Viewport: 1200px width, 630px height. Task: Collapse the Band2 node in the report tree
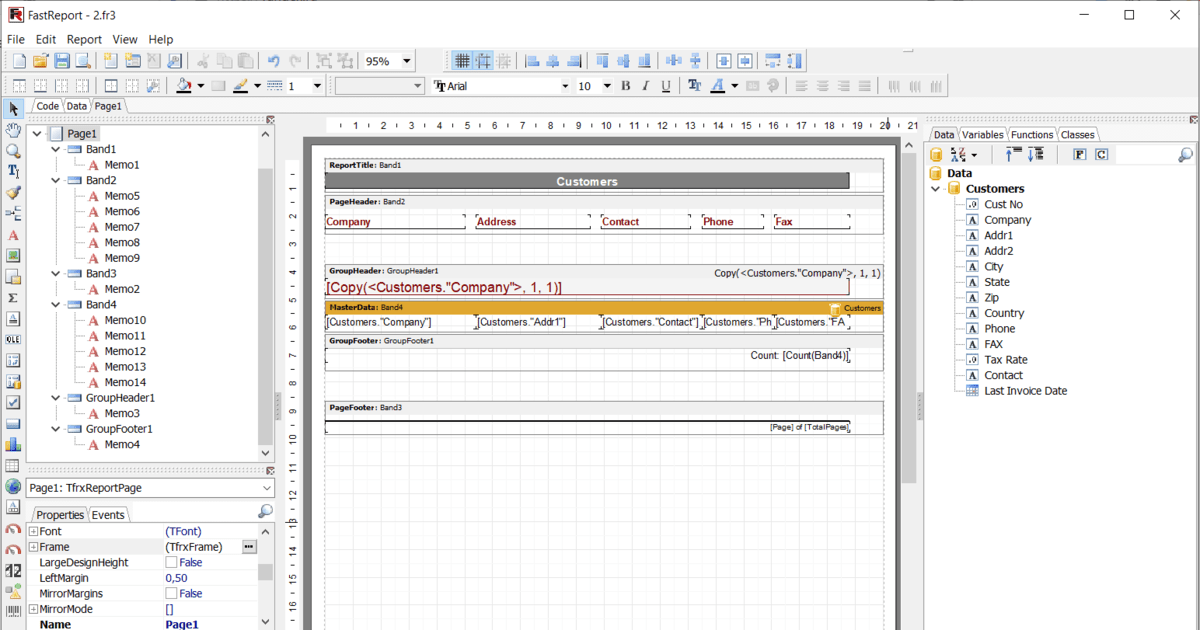[x=56, y=180]
